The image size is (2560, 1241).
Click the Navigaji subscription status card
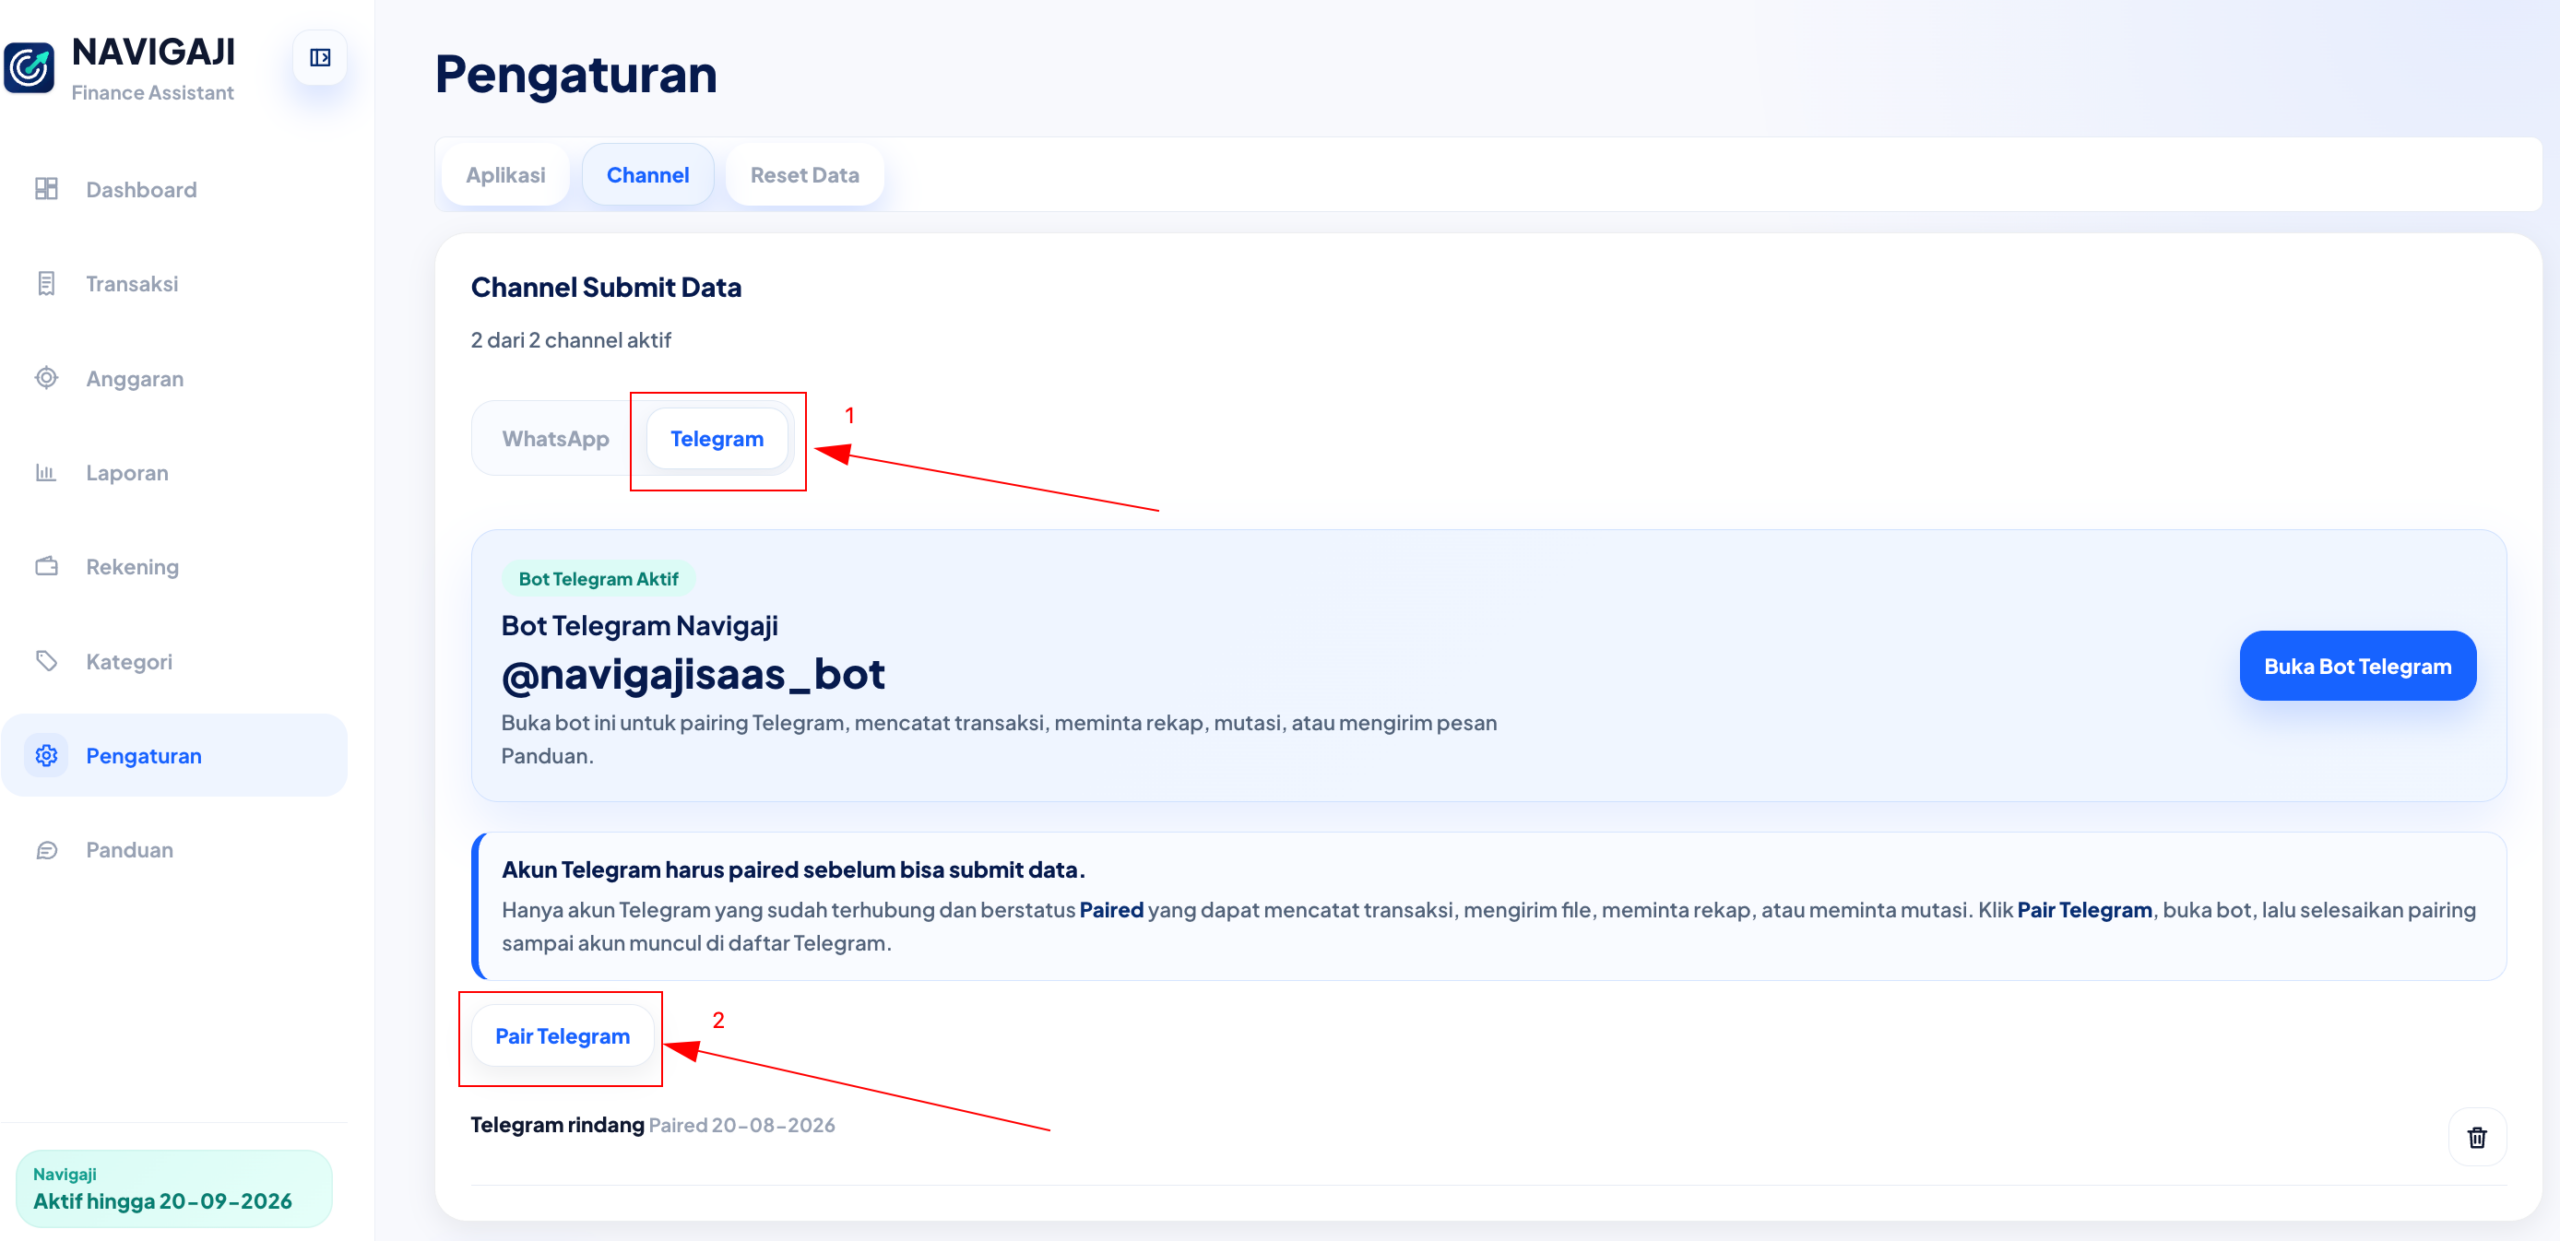[x=174, y=1188]
